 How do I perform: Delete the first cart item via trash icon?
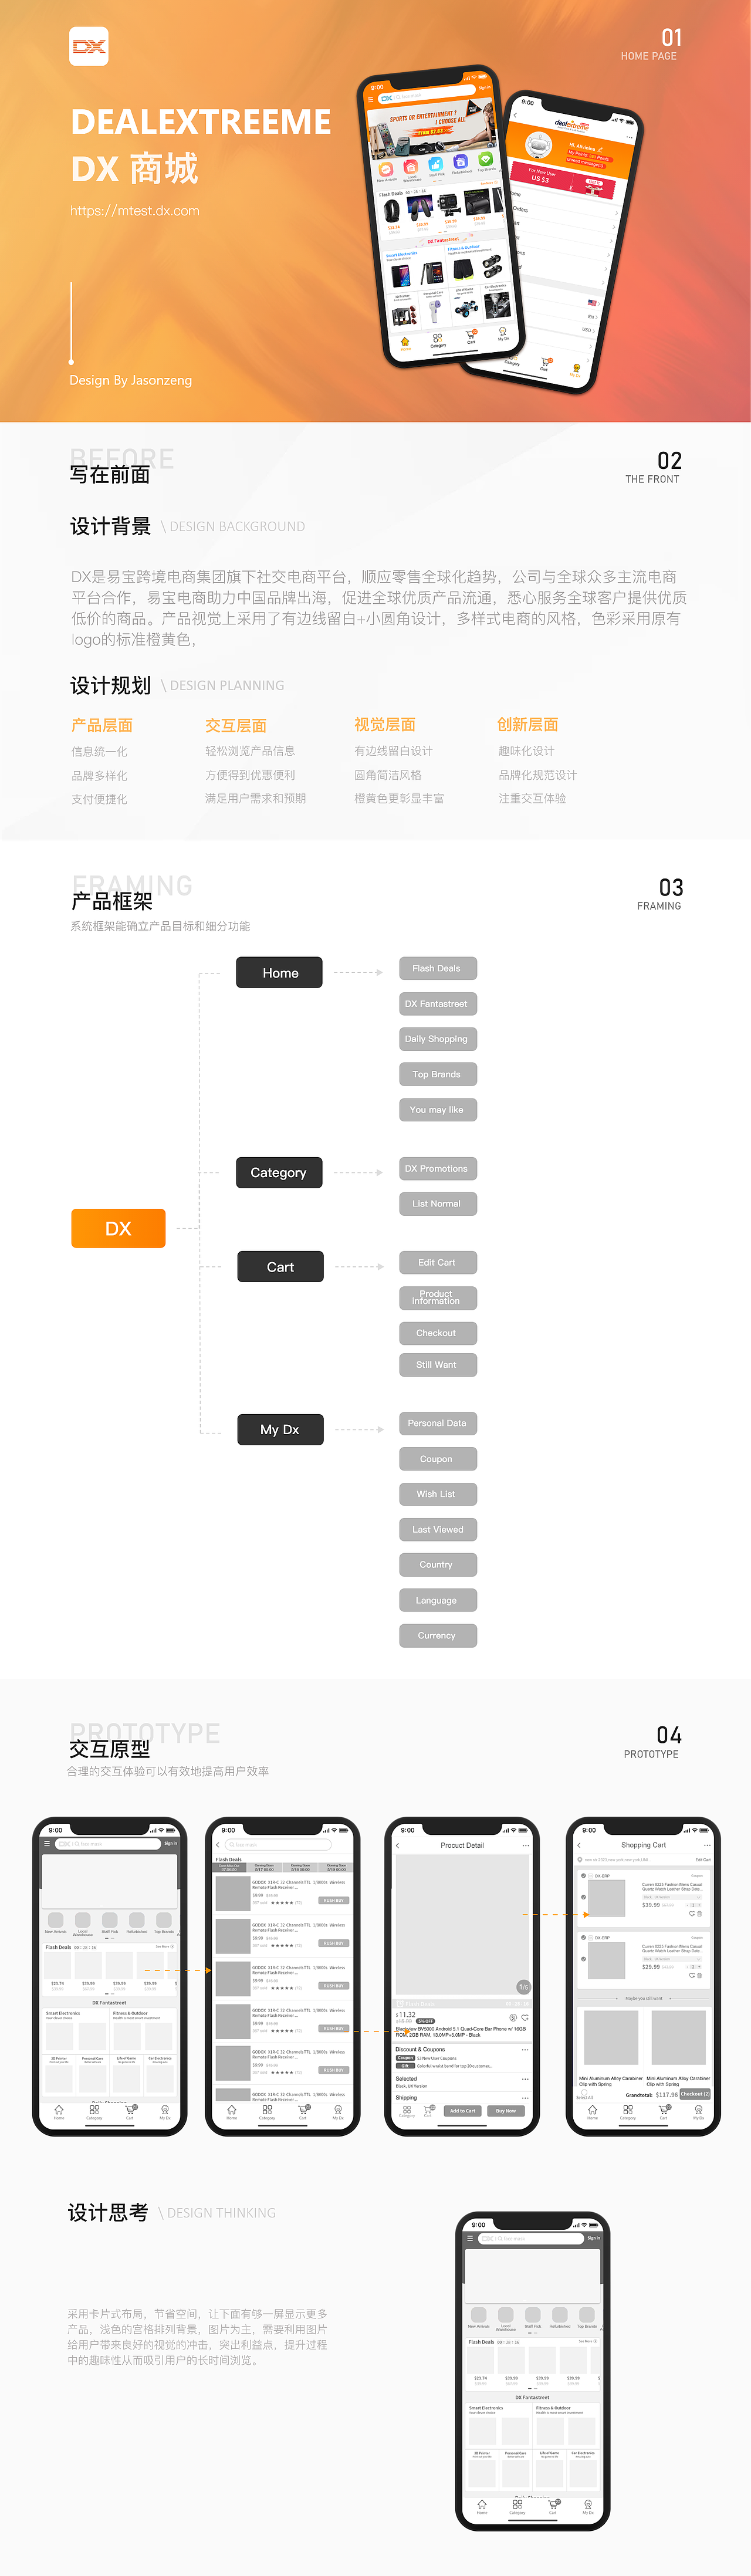tap(699, 1913)
